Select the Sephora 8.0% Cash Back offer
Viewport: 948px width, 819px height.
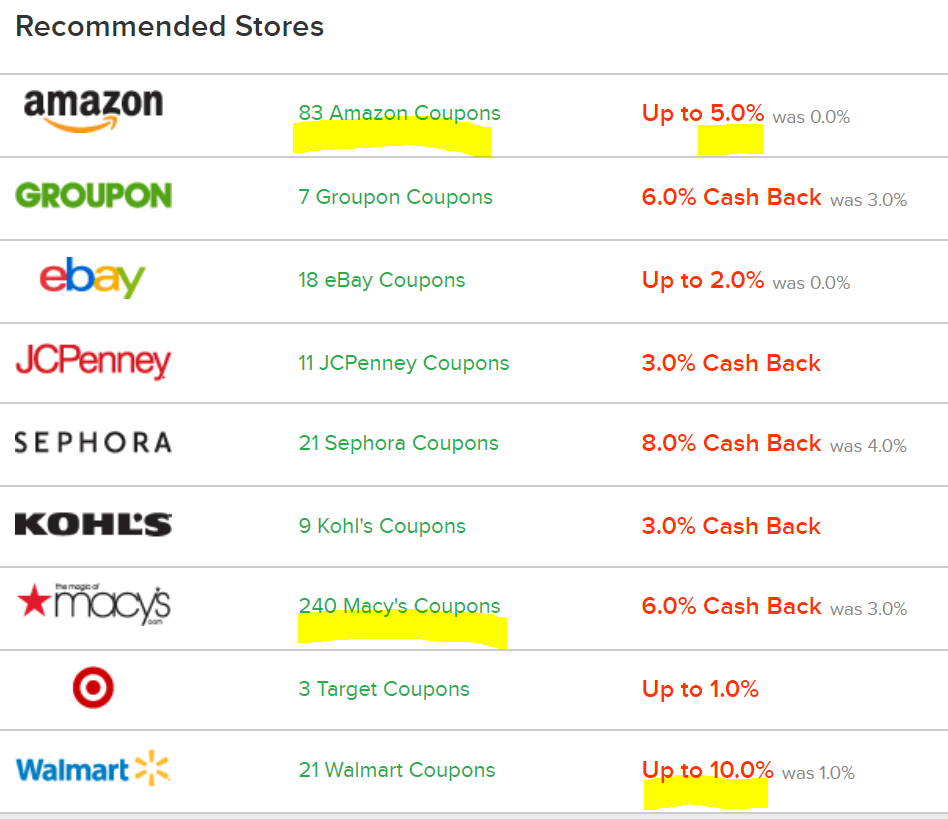pos(732,443)
